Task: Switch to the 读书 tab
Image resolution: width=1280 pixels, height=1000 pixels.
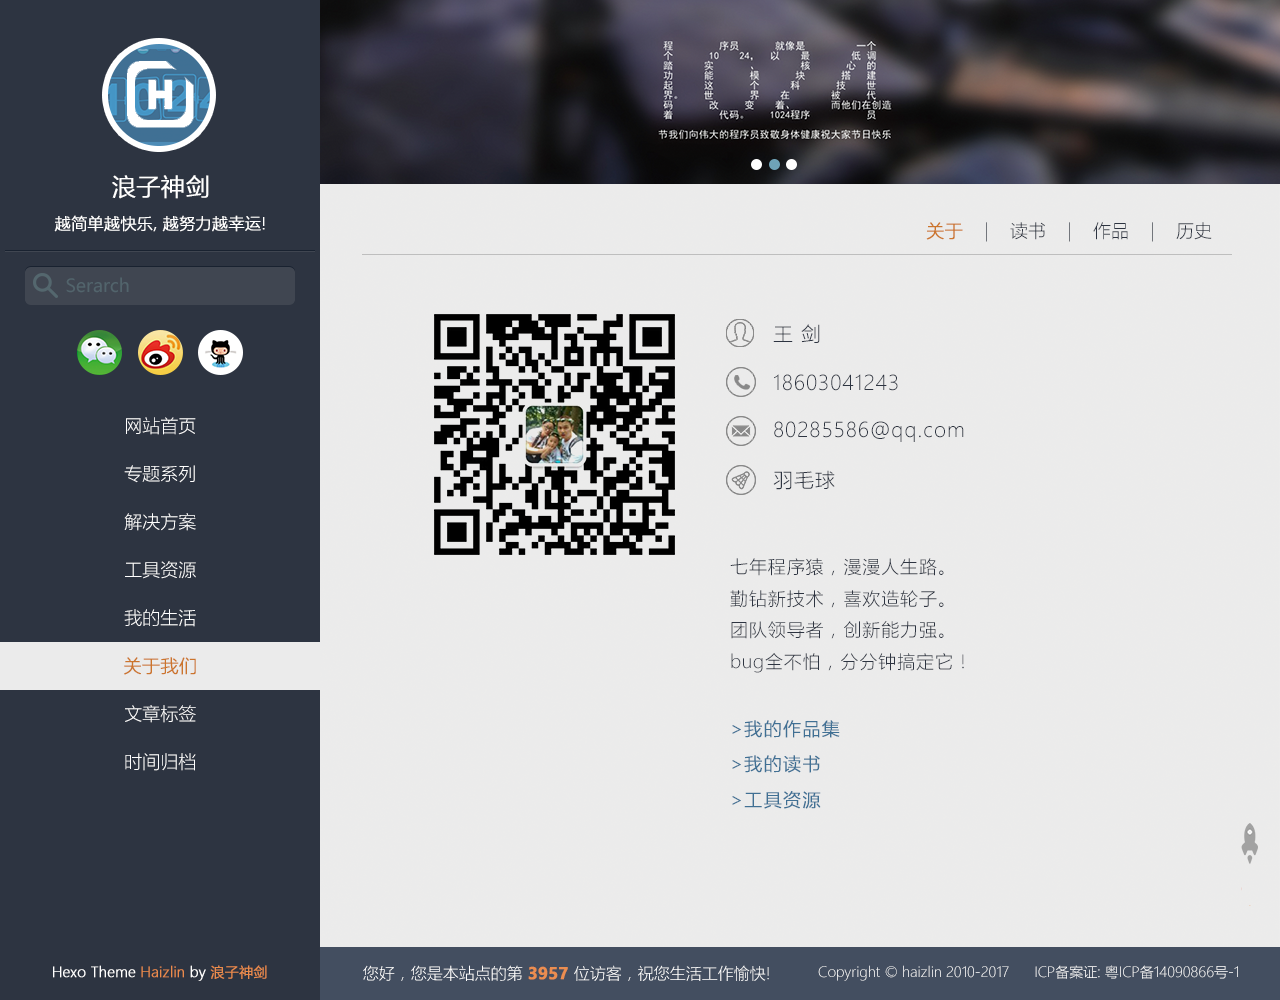Action: click(x=1028, y=232)
